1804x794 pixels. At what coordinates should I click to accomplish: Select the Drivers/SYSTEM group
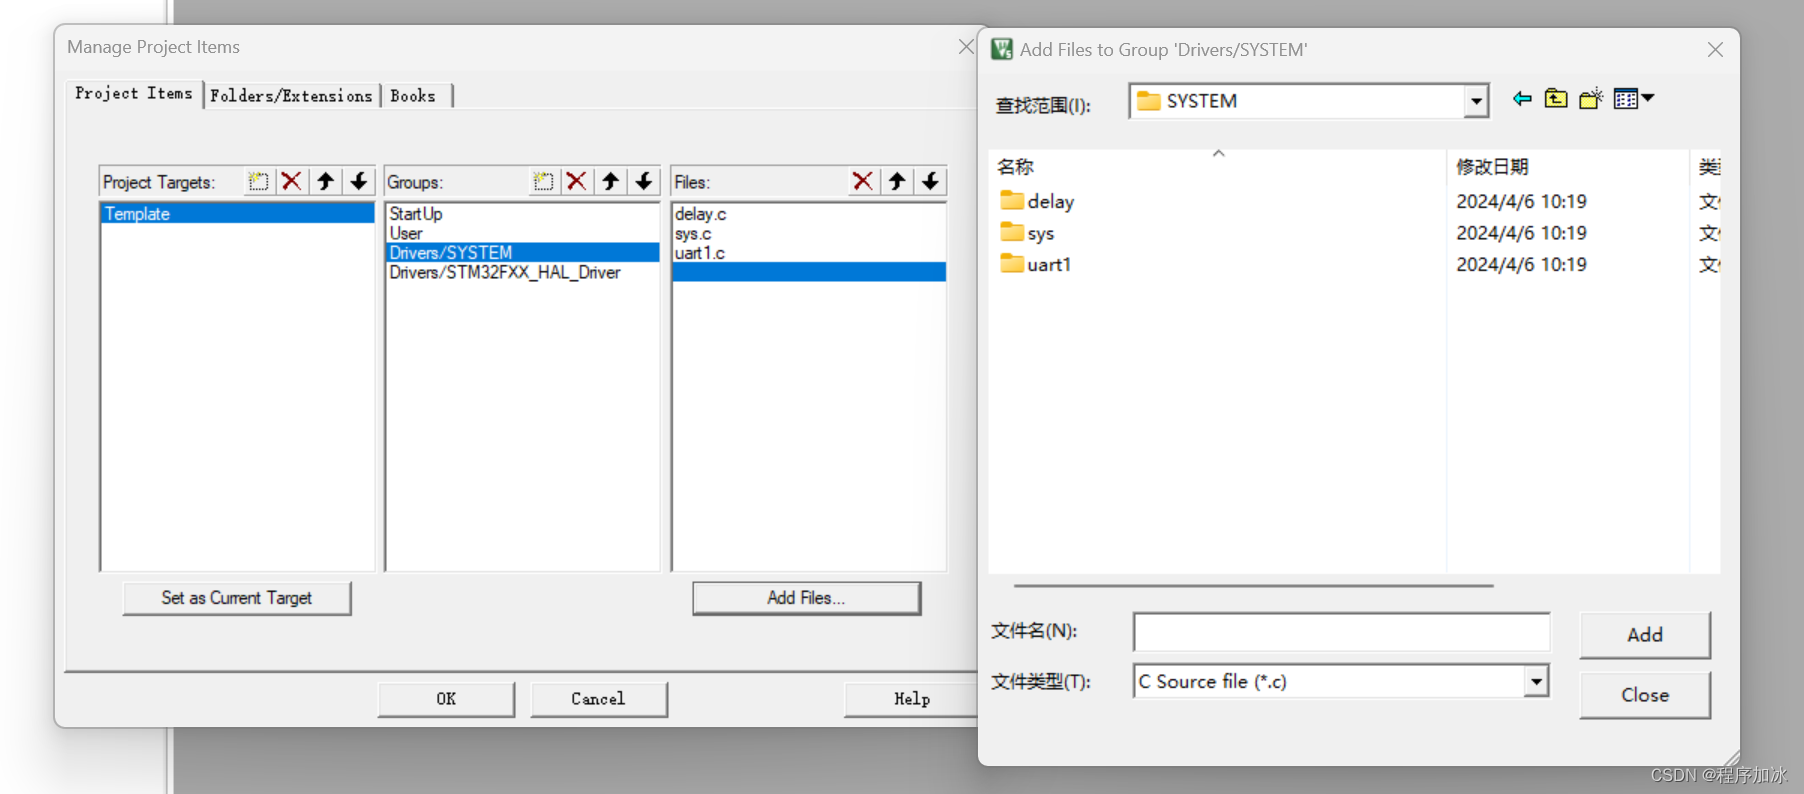[522, 252]
